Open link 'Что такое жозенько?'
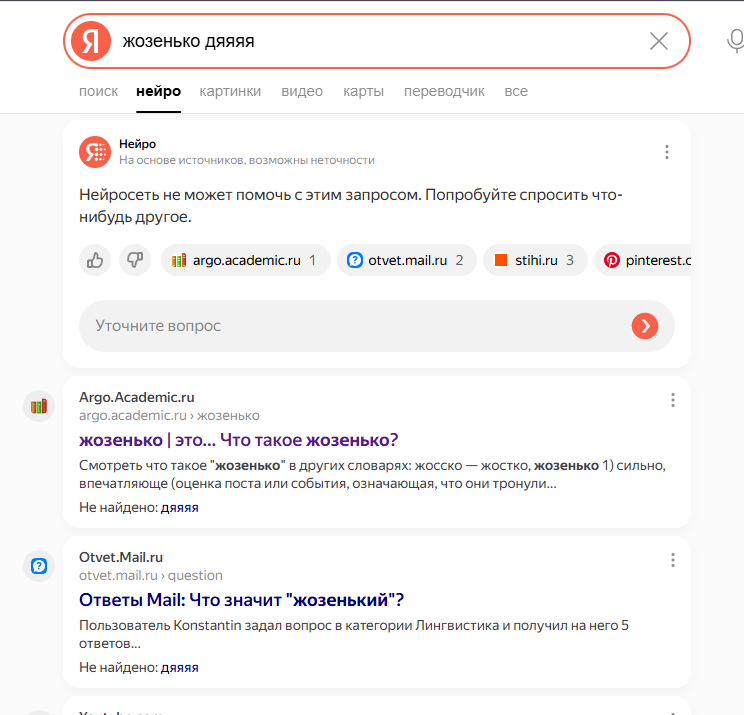Viewport: 744px width, 715px height. click(x=309, y=440)
